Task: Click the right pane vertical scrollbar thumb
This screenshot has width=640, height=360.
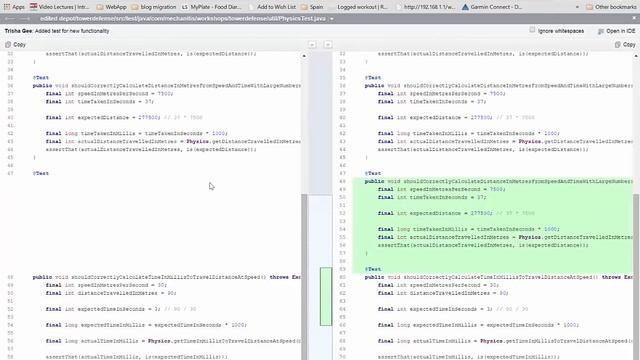Action: [x=636, y=277]
